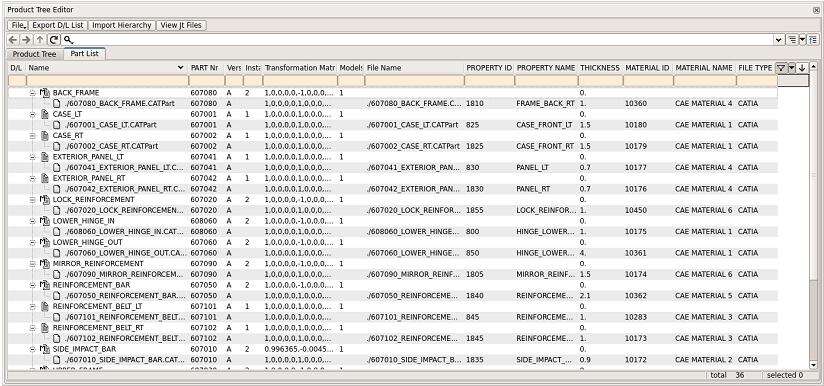Image resolution: width=824 pixels, height=386 pixels.
Task: Collapse the LOCK_REINFORCEMENT tree node
Action: (32, 200)
